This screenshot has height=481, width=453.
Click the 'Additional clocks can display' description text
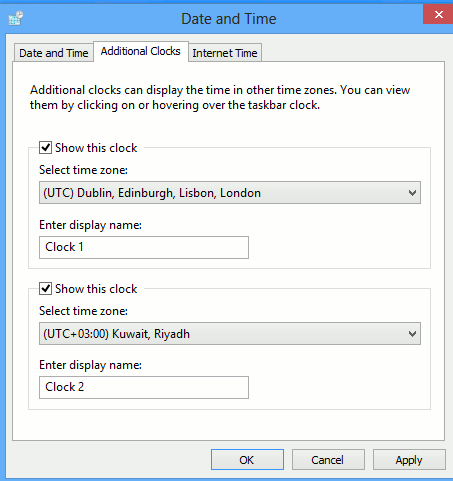pyautogui.click(x=220, y=97)
